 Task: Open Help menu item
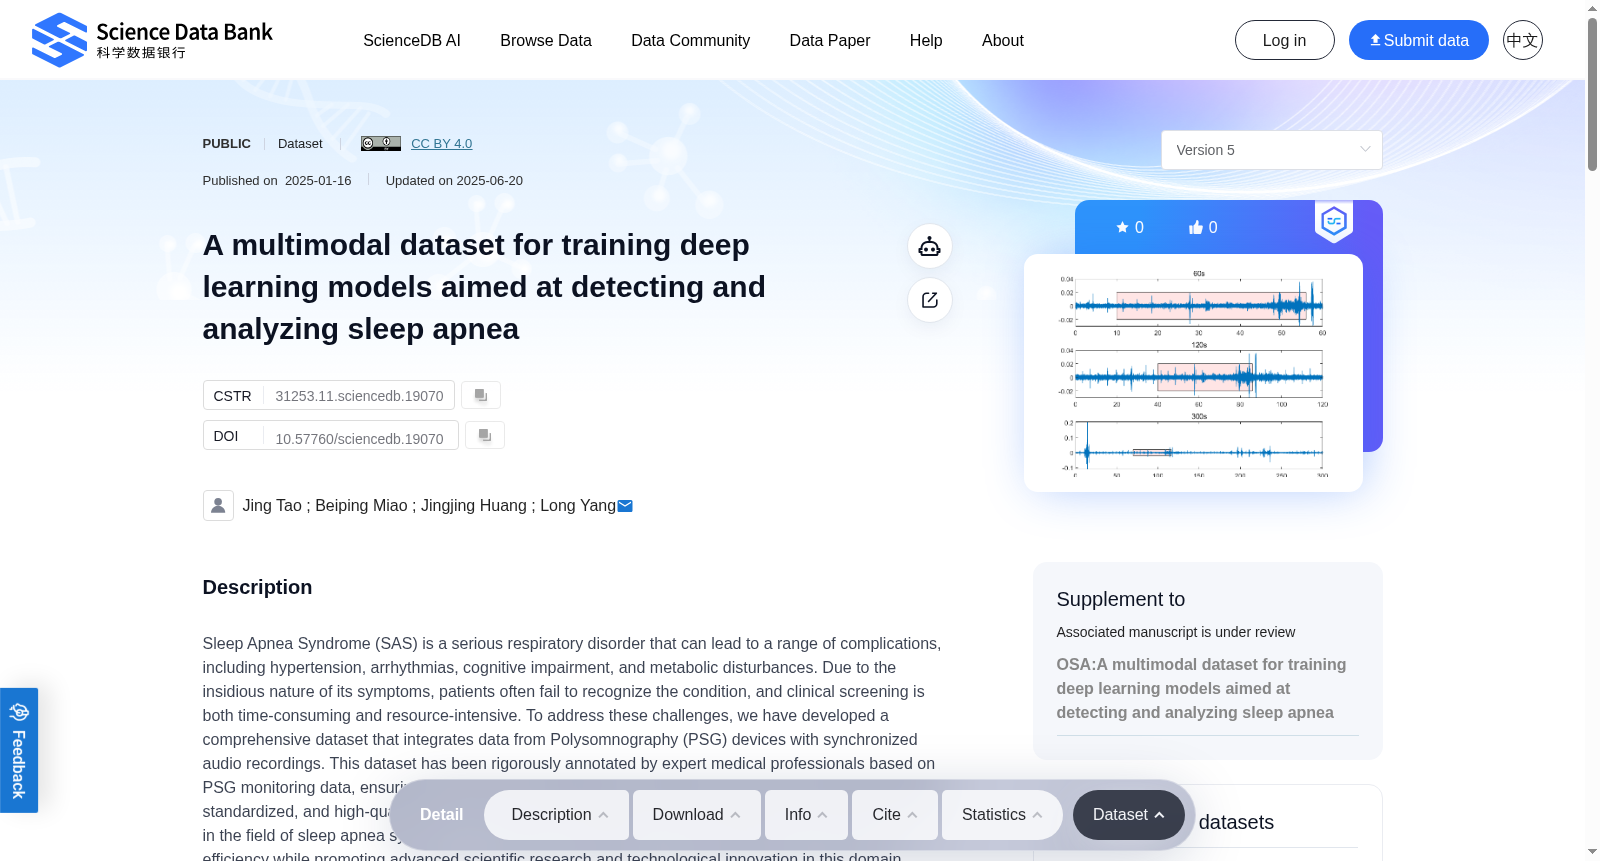pos(926,40)
